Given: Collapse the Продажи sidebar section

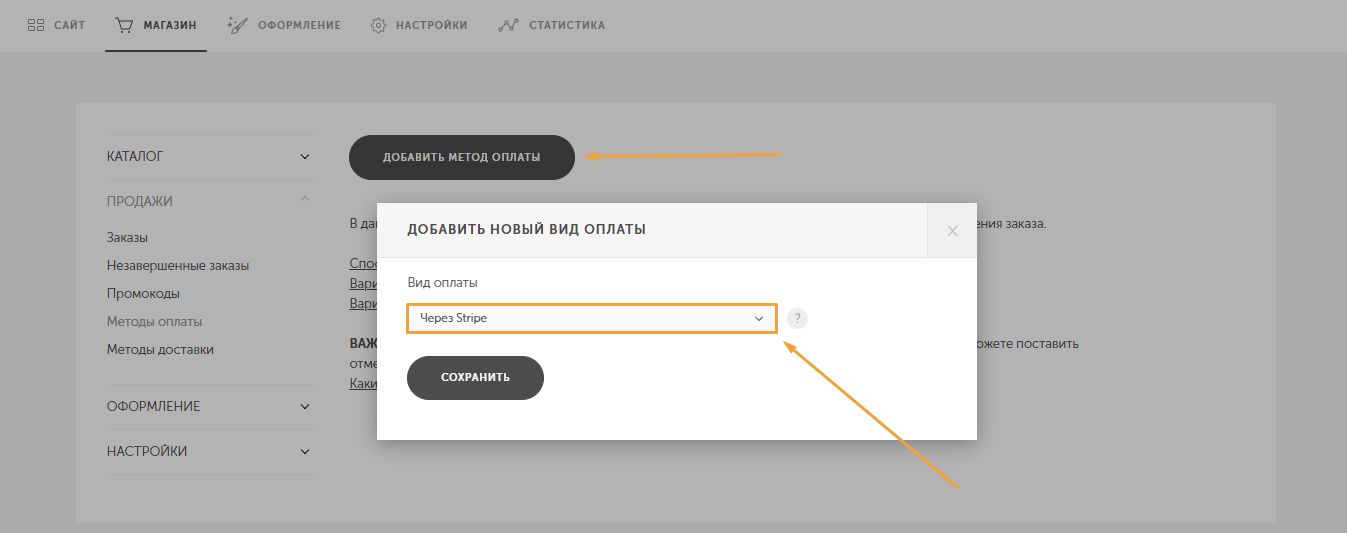Looking at the screenshot, I should [305, 200].
